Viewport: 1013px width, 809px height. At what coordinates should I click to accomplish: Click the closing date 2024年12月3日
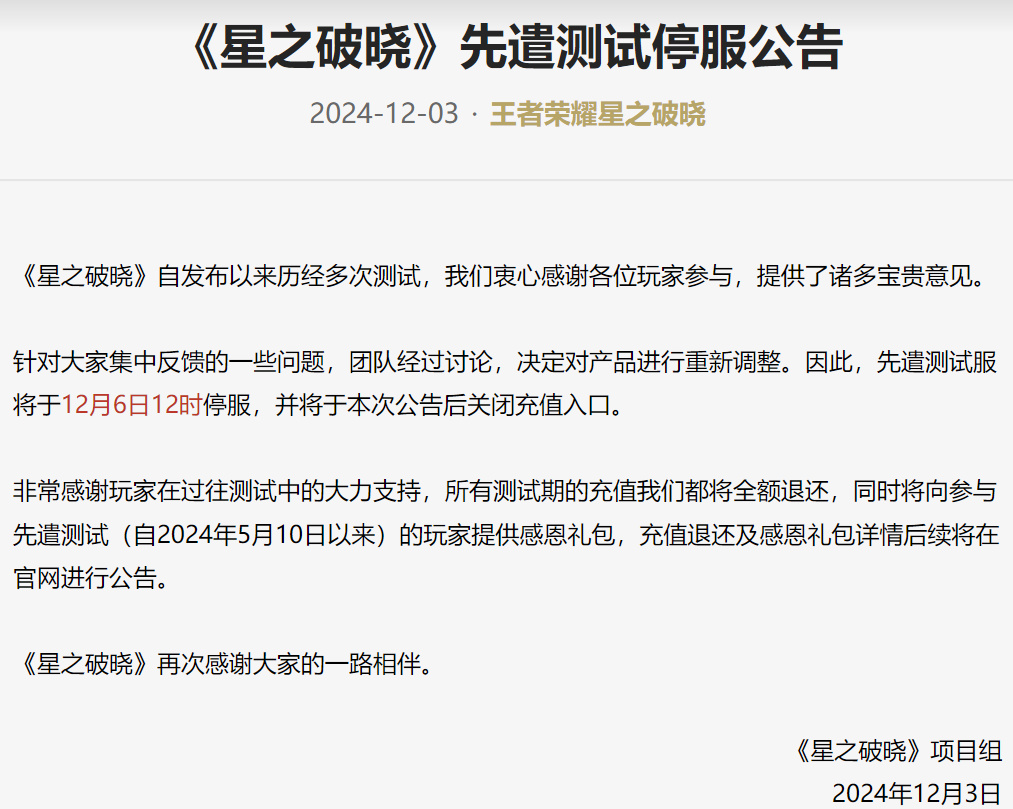(917, 793)
